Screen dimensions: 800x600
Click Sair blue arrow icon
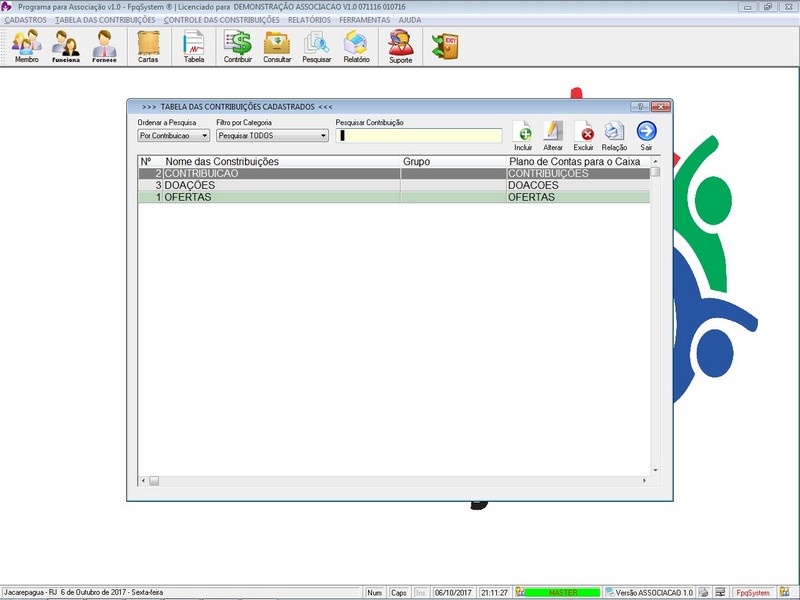point(646,136)
